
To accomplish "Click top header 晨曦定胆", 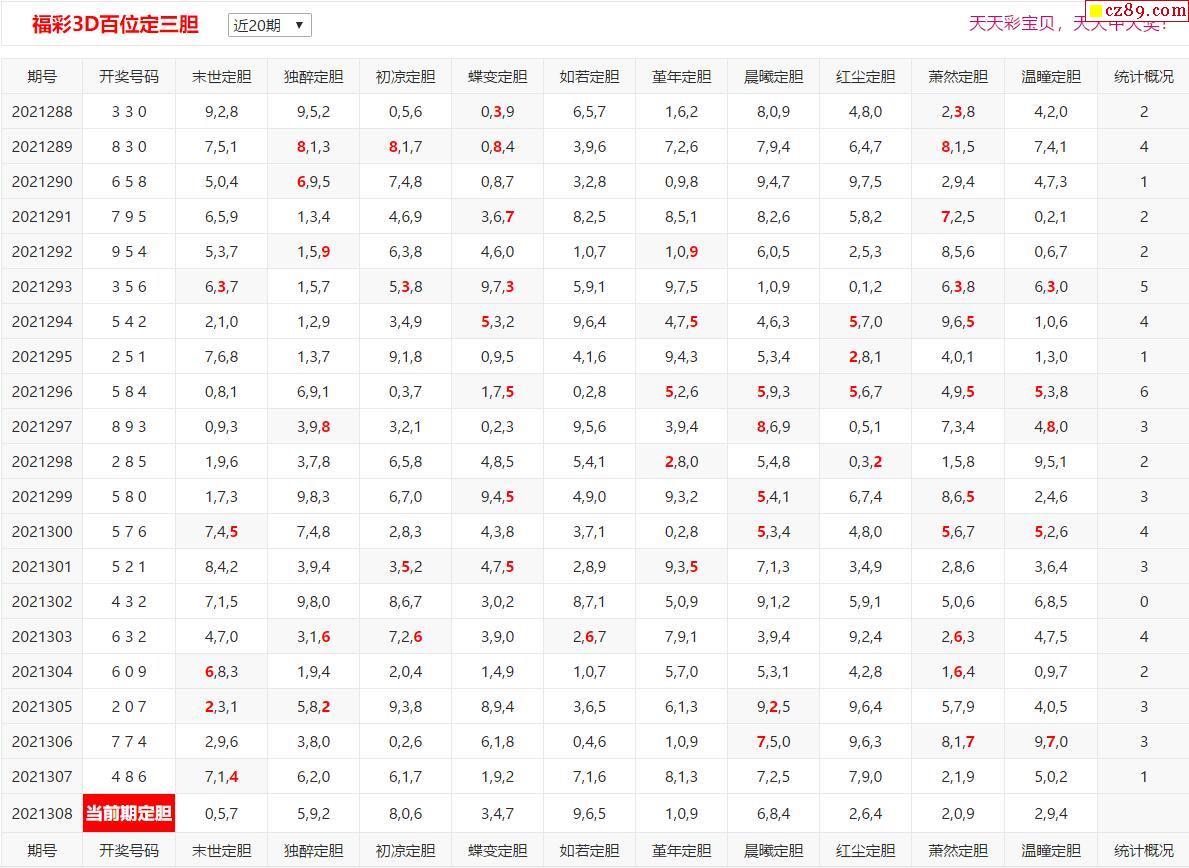I will 773,76.
